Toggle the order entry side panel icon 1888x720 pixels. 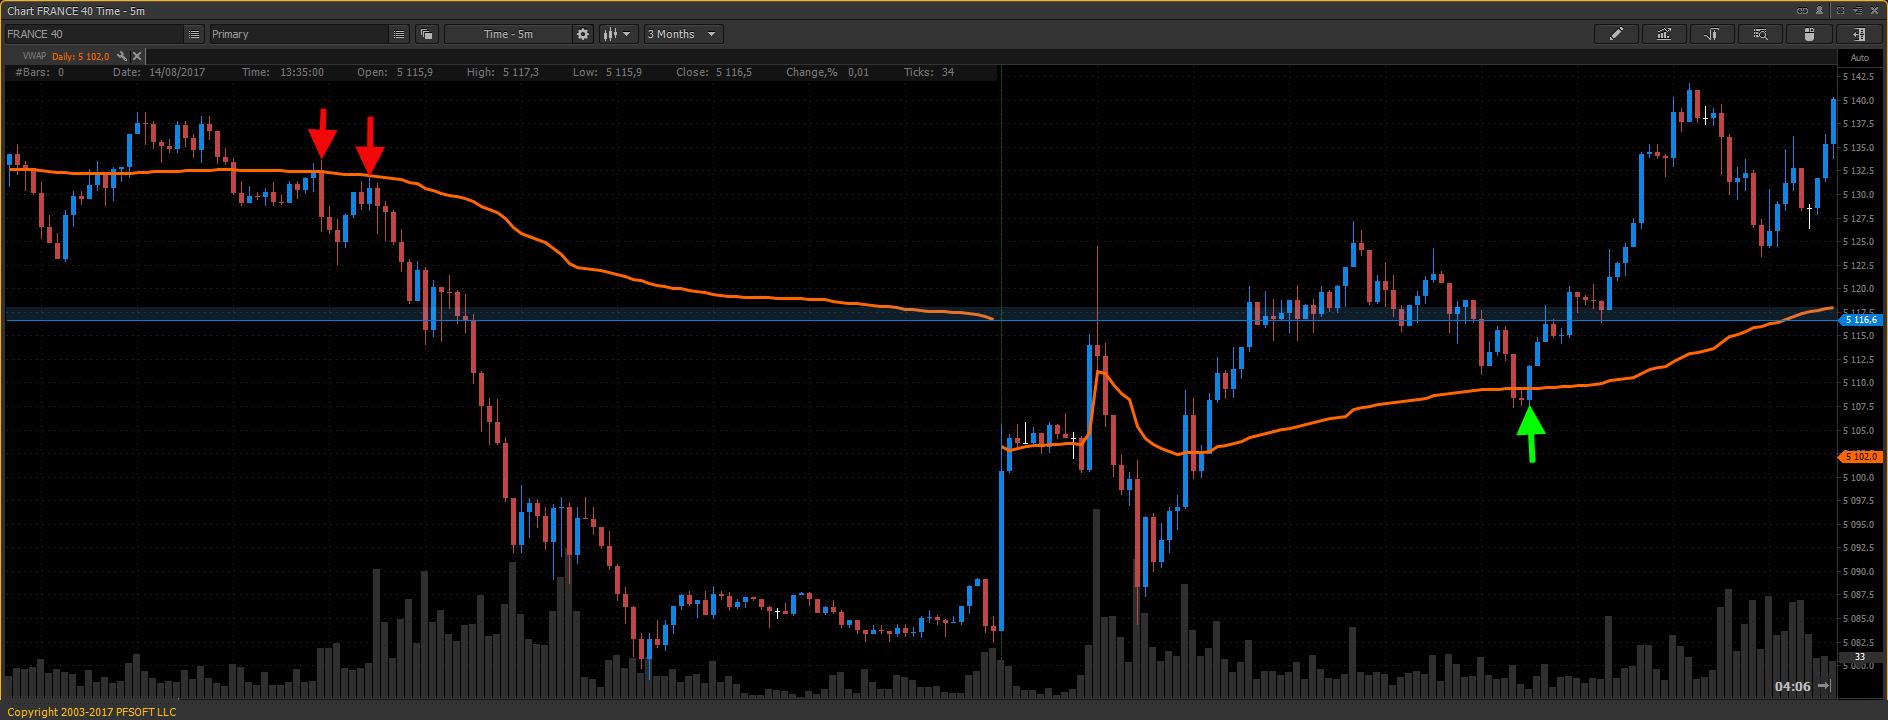(1858, 34)
